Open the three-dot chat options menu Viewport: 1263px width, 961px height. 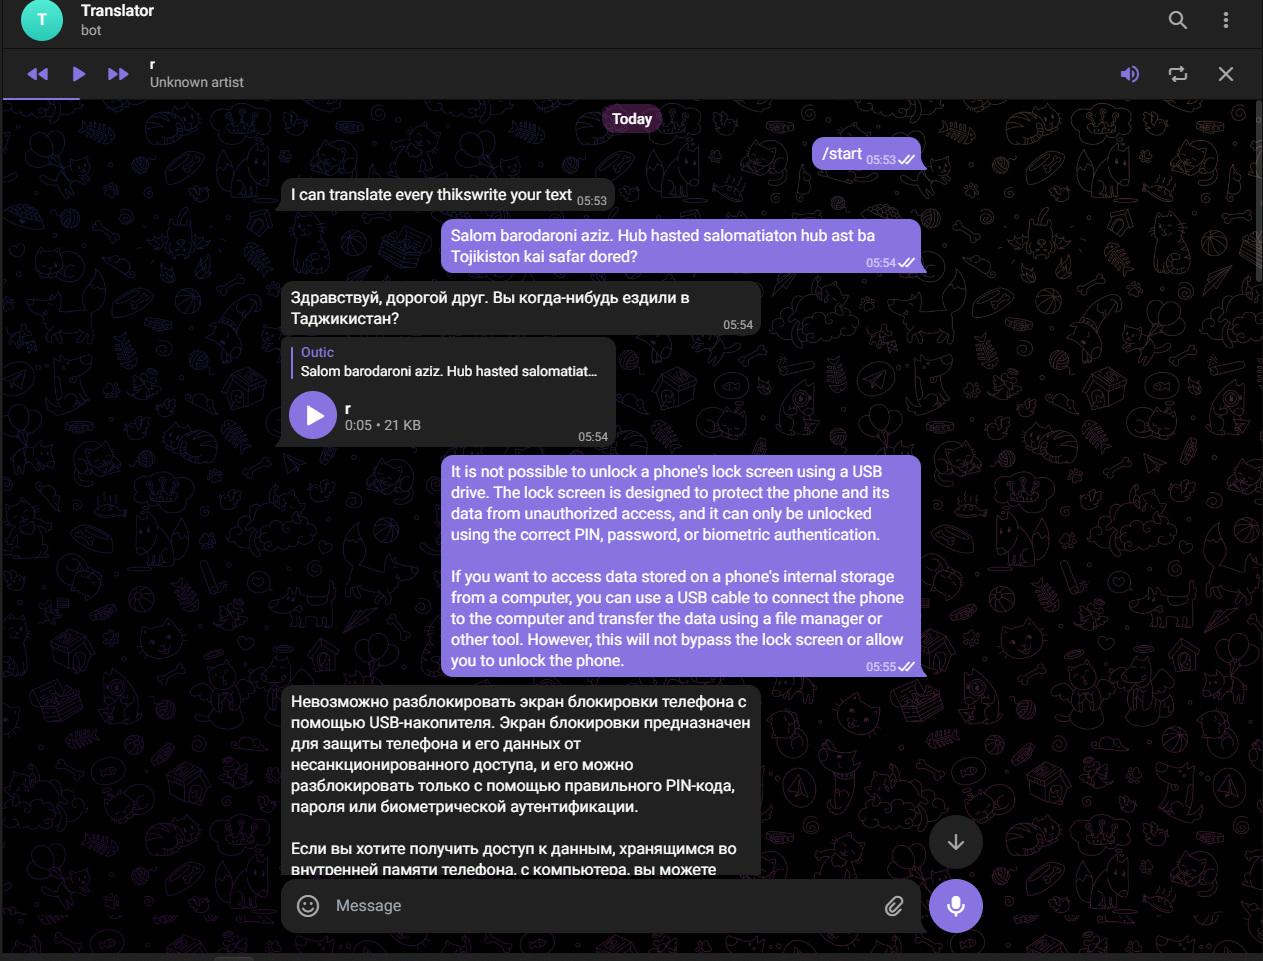1225,20
